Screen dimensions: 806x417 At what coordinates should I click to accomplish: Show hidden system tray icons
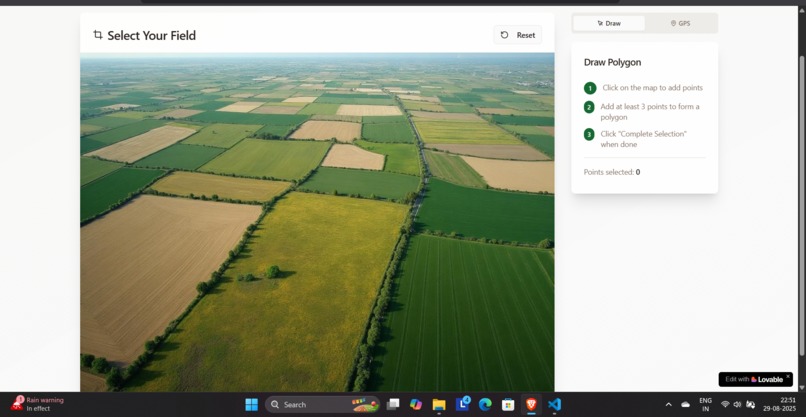(668, 405)
